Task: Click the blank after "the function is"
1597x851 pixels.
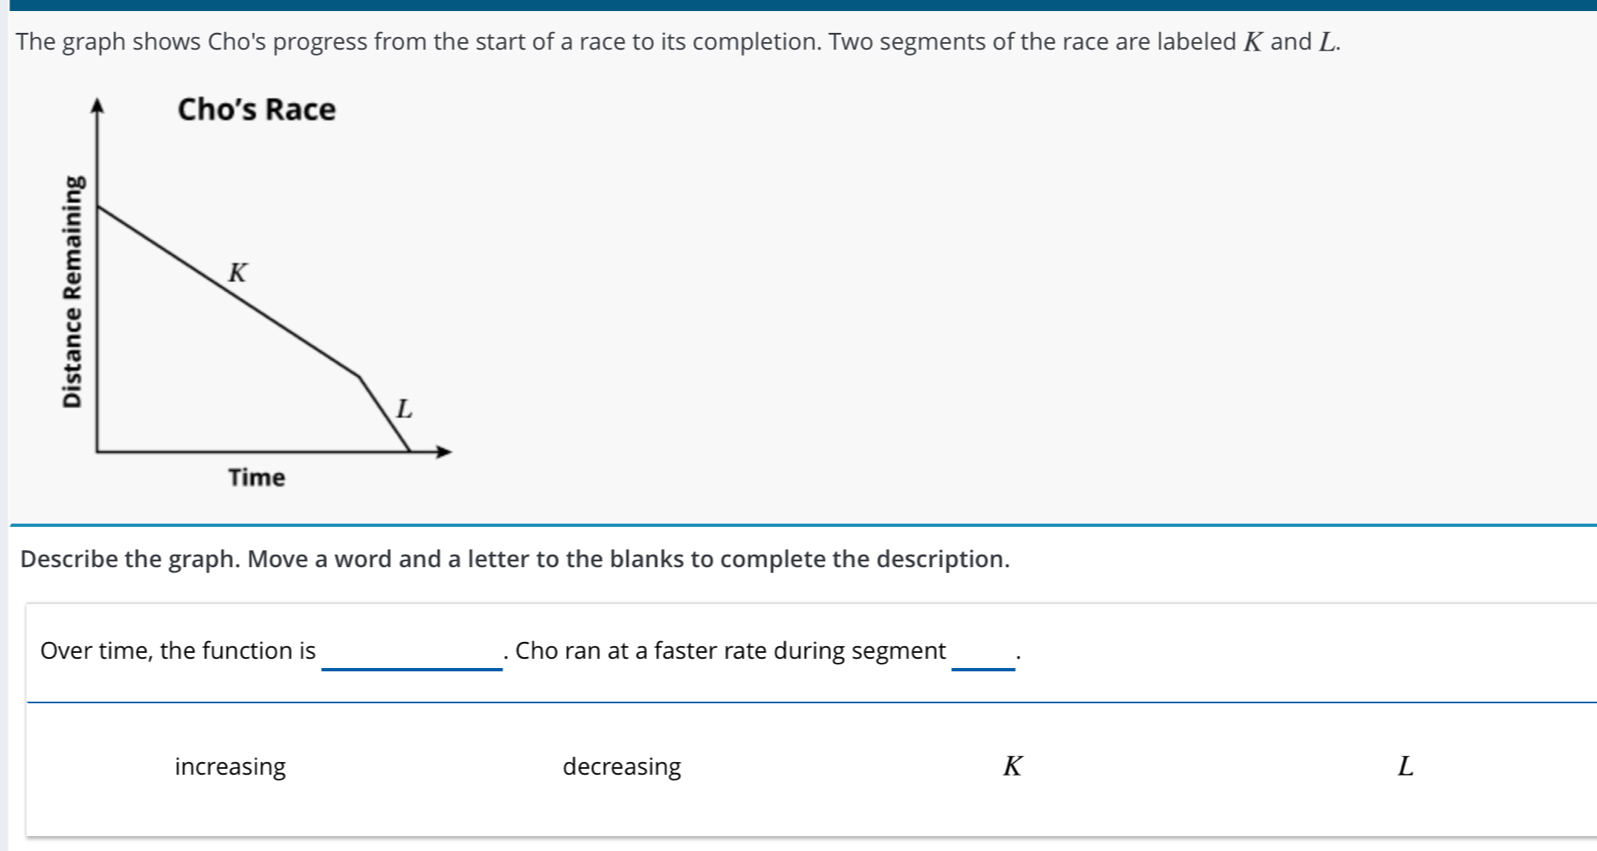Action: (x=411, y=655)
